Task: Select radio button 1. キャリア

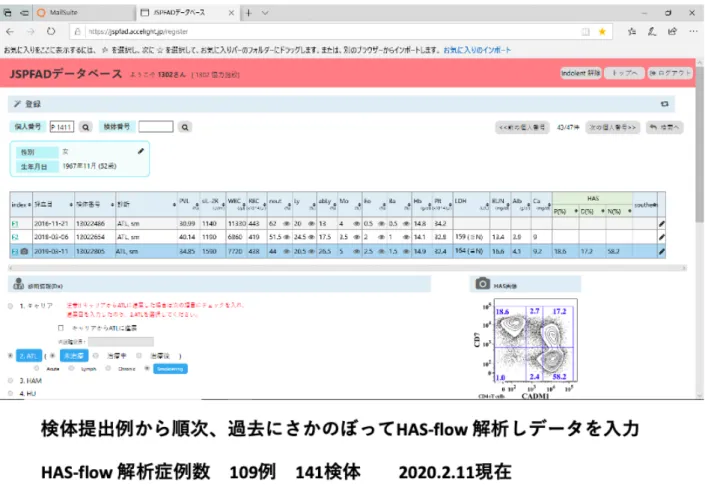Action: click(x=10, y=306)
